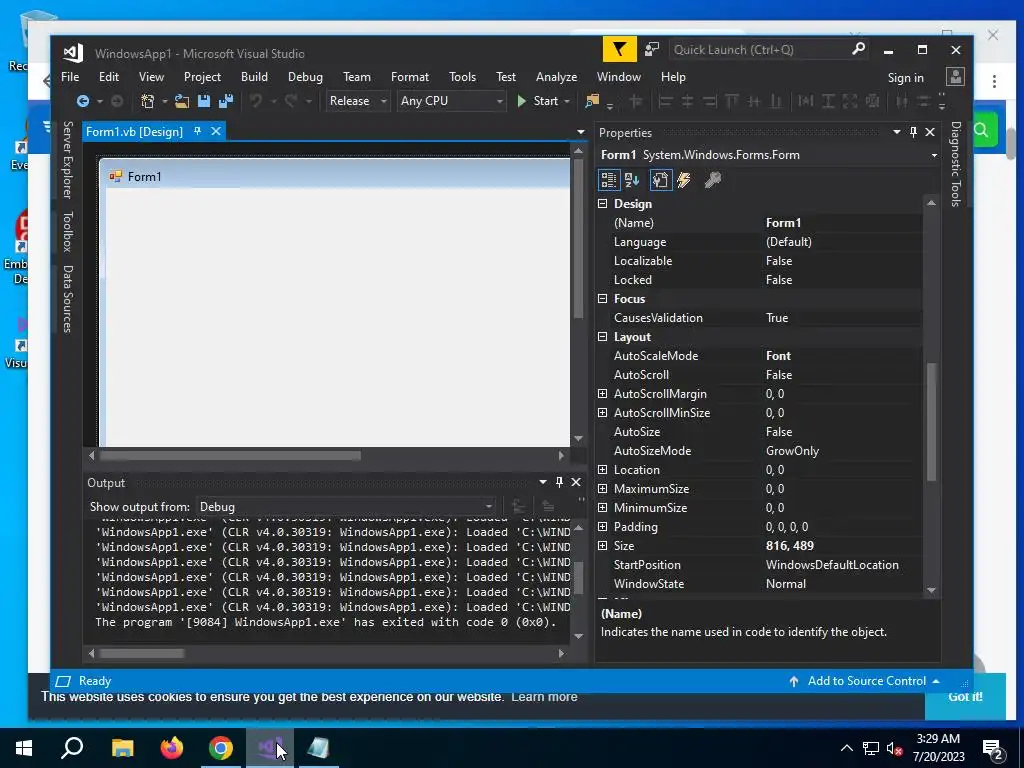The image size is (1024, 768).
Task: Collapse the Focus category in Properties
Action: pyautogui.click(x=602, y=298)
